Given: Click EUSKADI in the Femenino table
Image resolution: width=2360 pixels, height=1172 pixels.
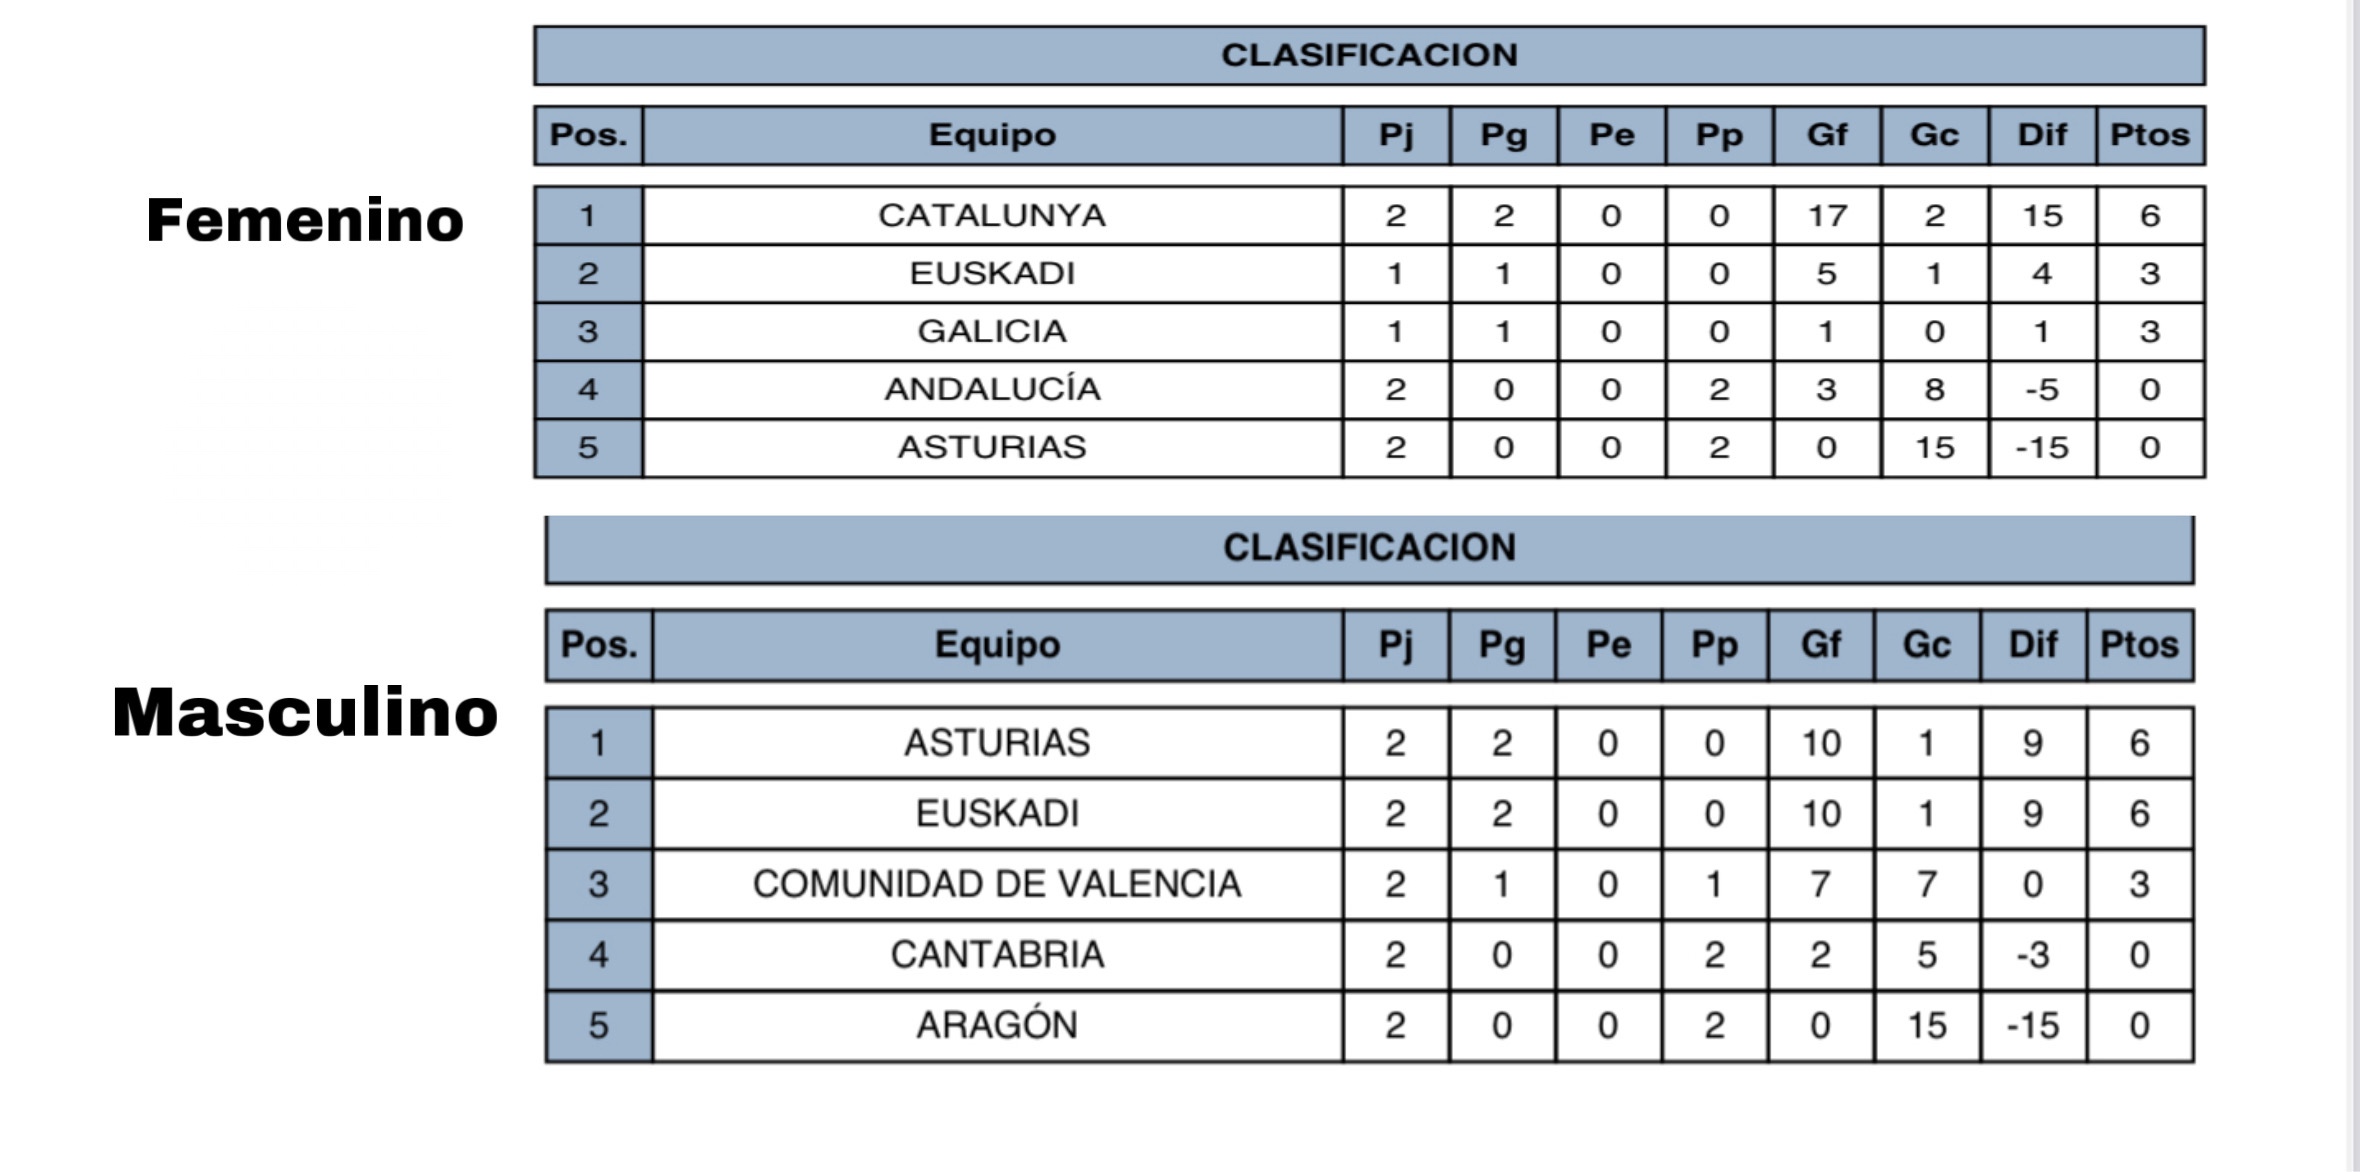Looking at the screenshot, I should coord(992,273).
